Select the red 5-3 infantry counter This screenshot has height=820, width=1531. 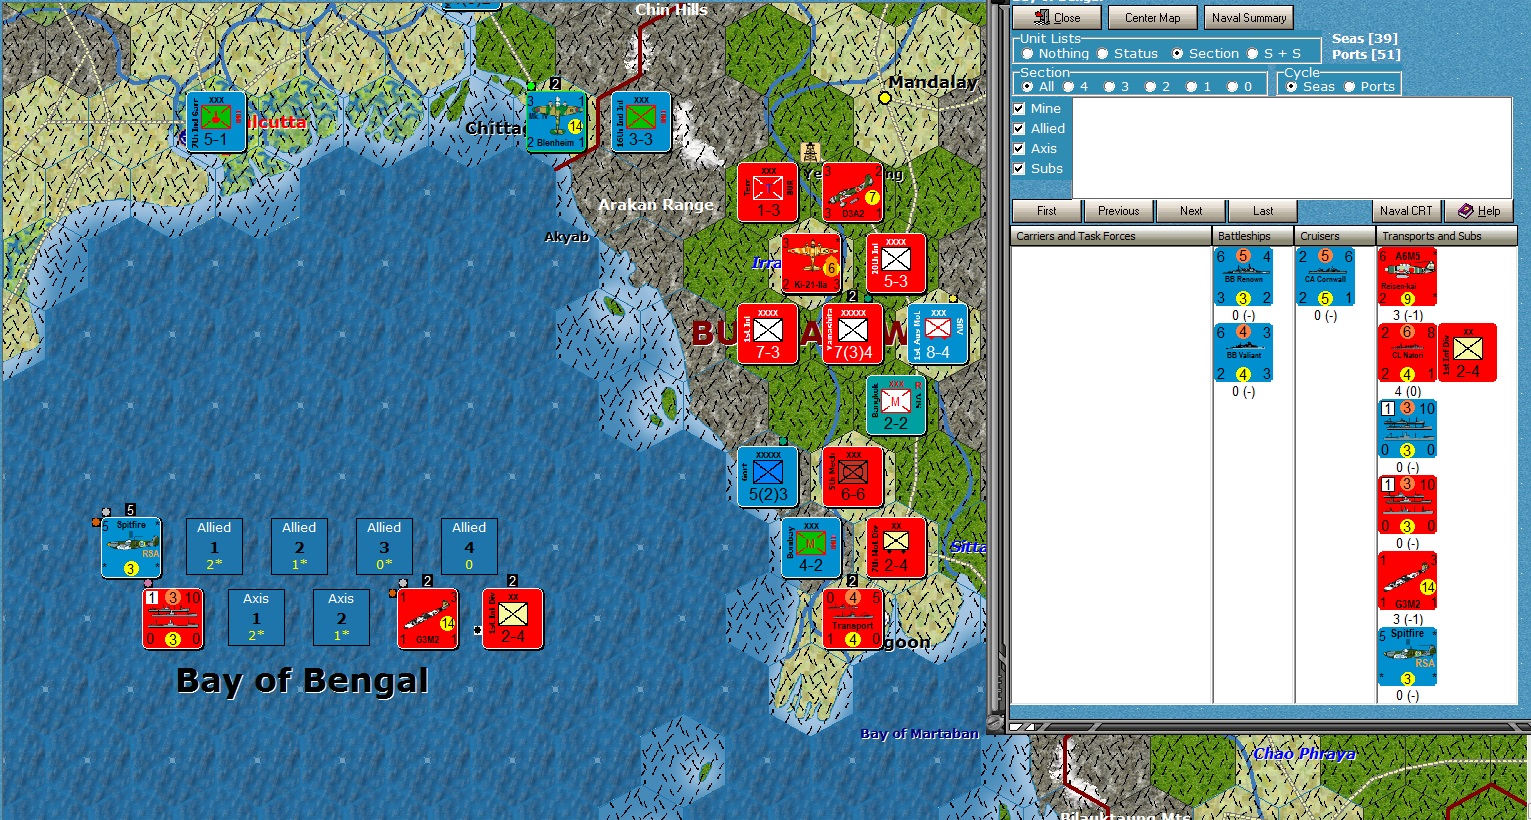click(x=895, y=263)
